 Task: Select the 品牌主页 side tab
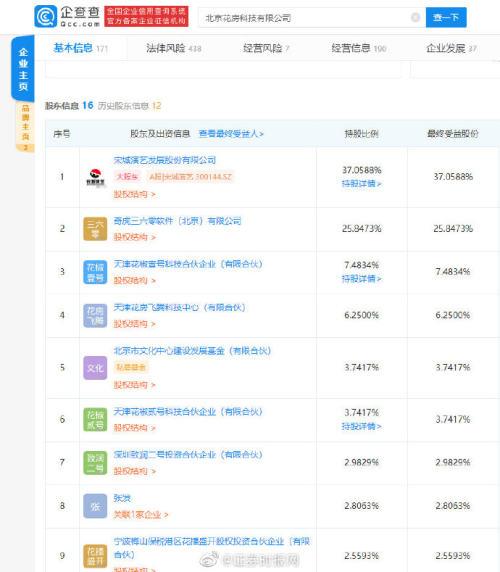pos(25,127)
